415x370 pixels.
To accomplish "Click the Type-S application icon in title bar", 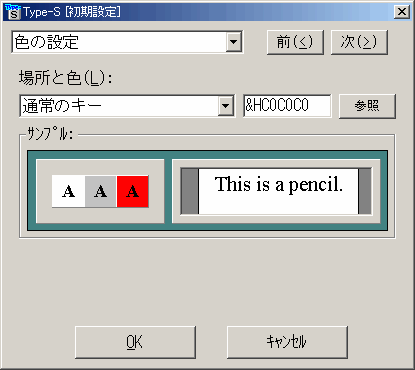I will pos(13,12).
